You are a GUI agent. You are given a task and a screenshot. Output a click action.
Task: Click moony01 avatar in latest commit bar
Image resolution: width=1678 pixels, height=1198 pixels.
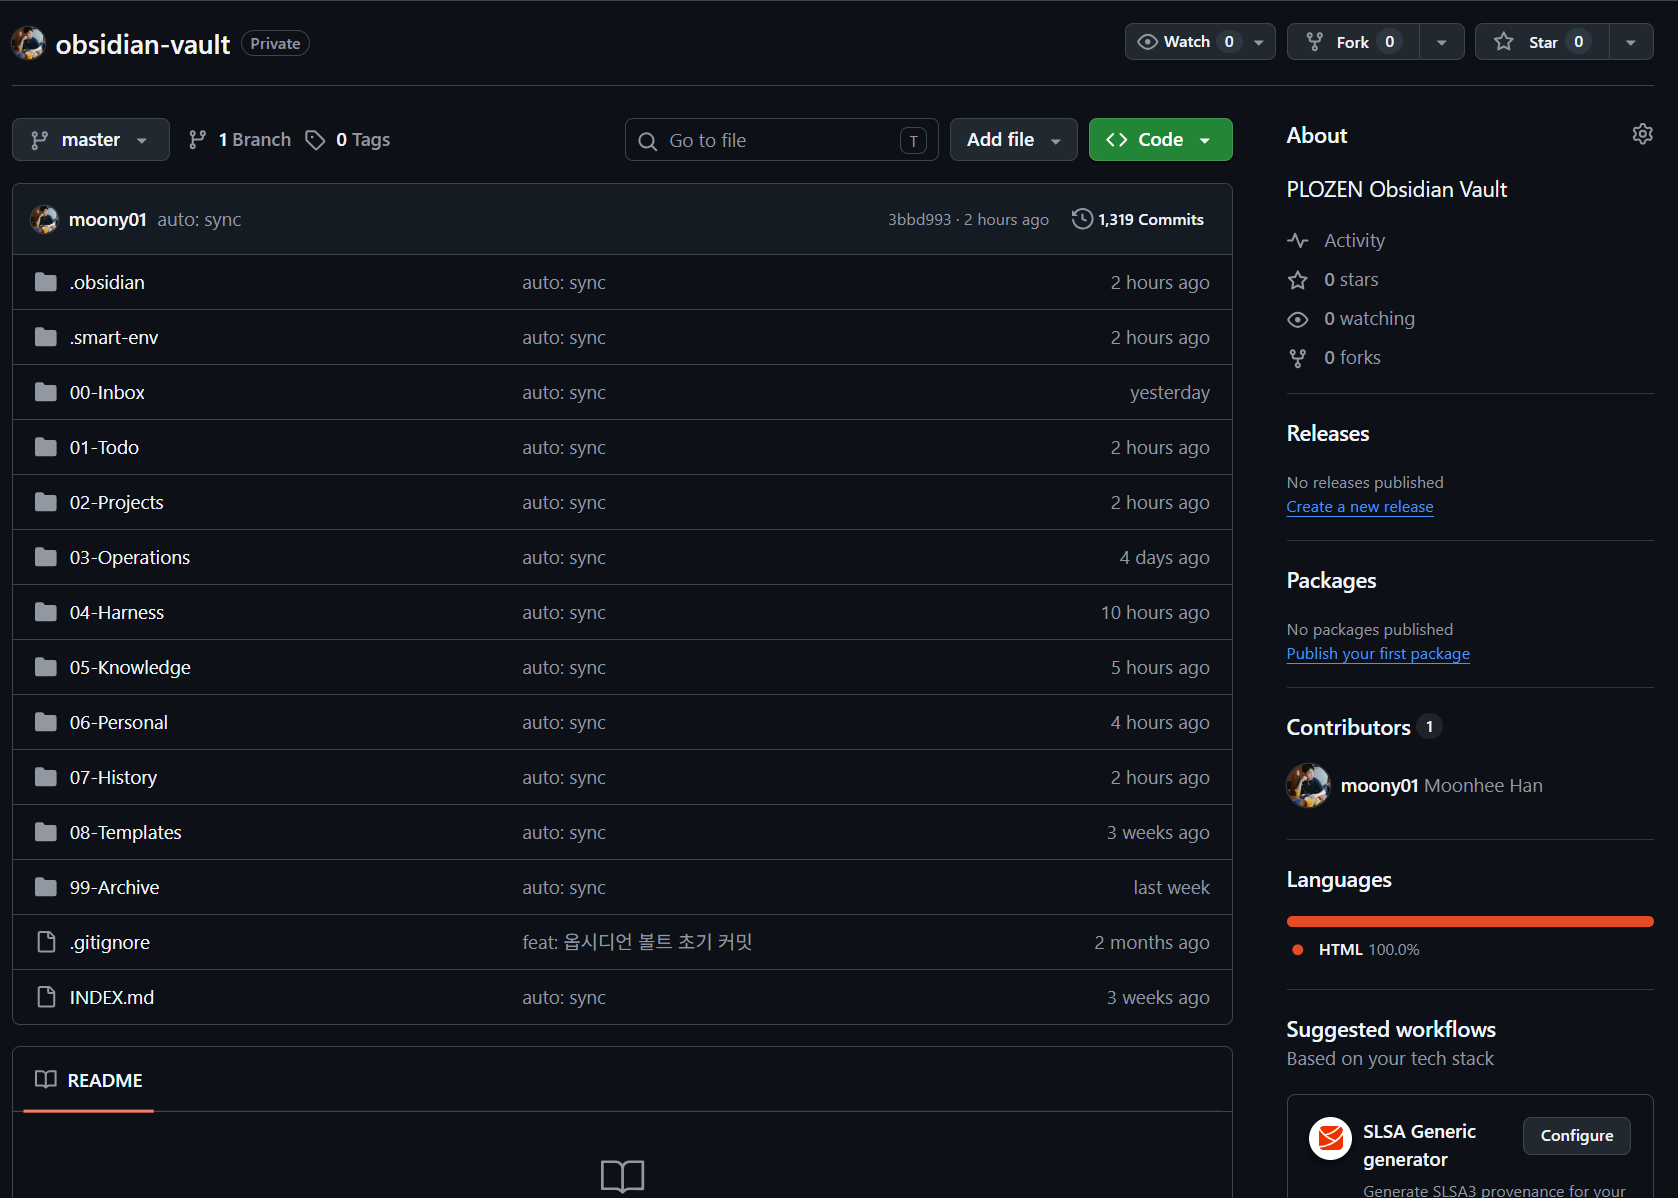point(44,219)
